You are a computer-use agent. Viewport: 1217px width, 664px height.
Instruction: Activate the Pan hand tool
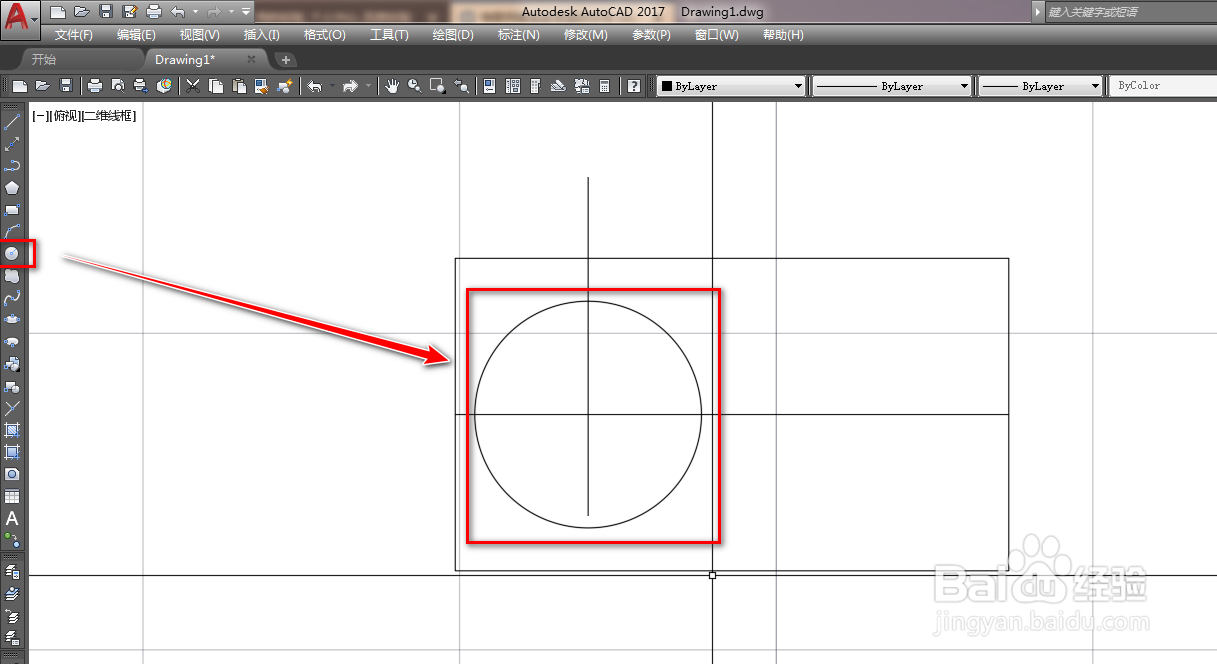click(391, 86)
